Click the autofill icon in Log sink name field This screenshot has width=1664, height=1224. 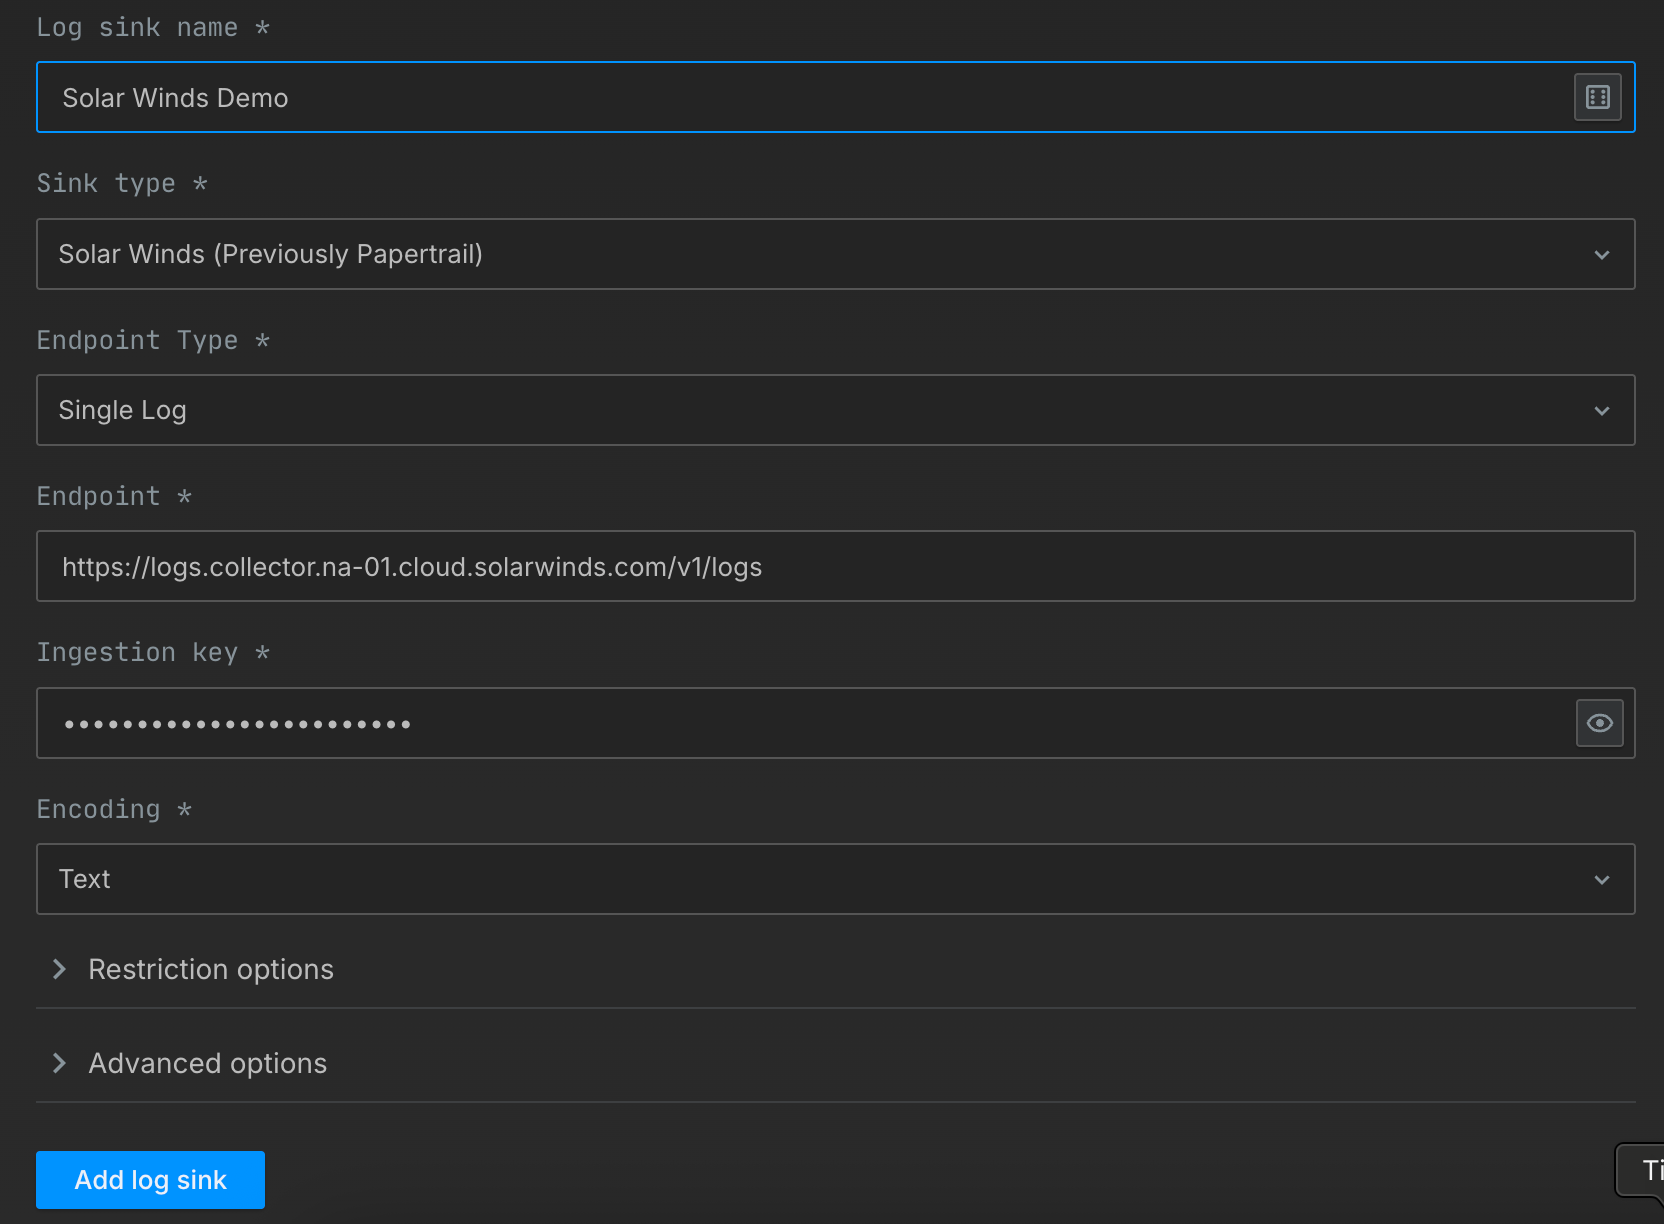pos(1597,97)
